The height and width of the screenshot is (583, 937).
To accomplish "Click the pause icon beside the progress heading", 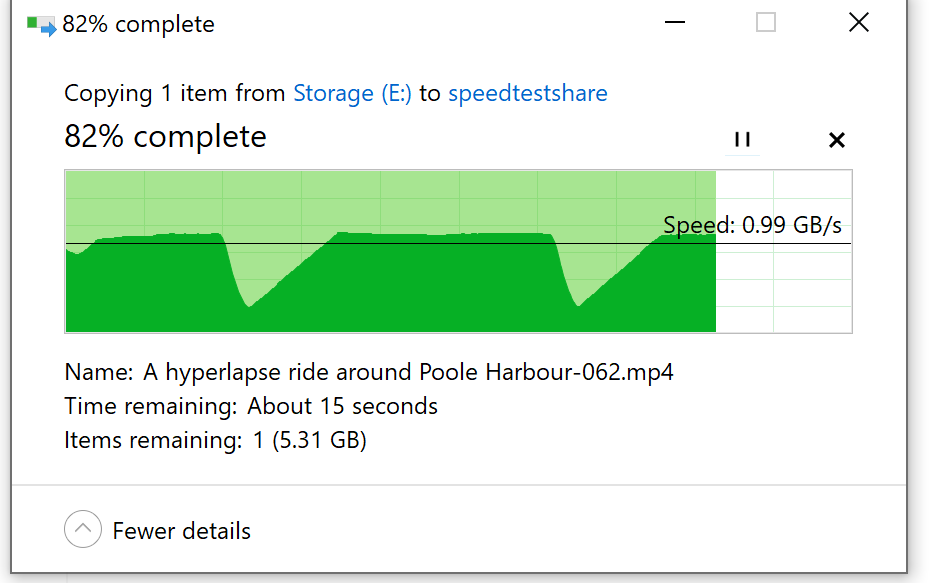I will click(x=742, y=140).
